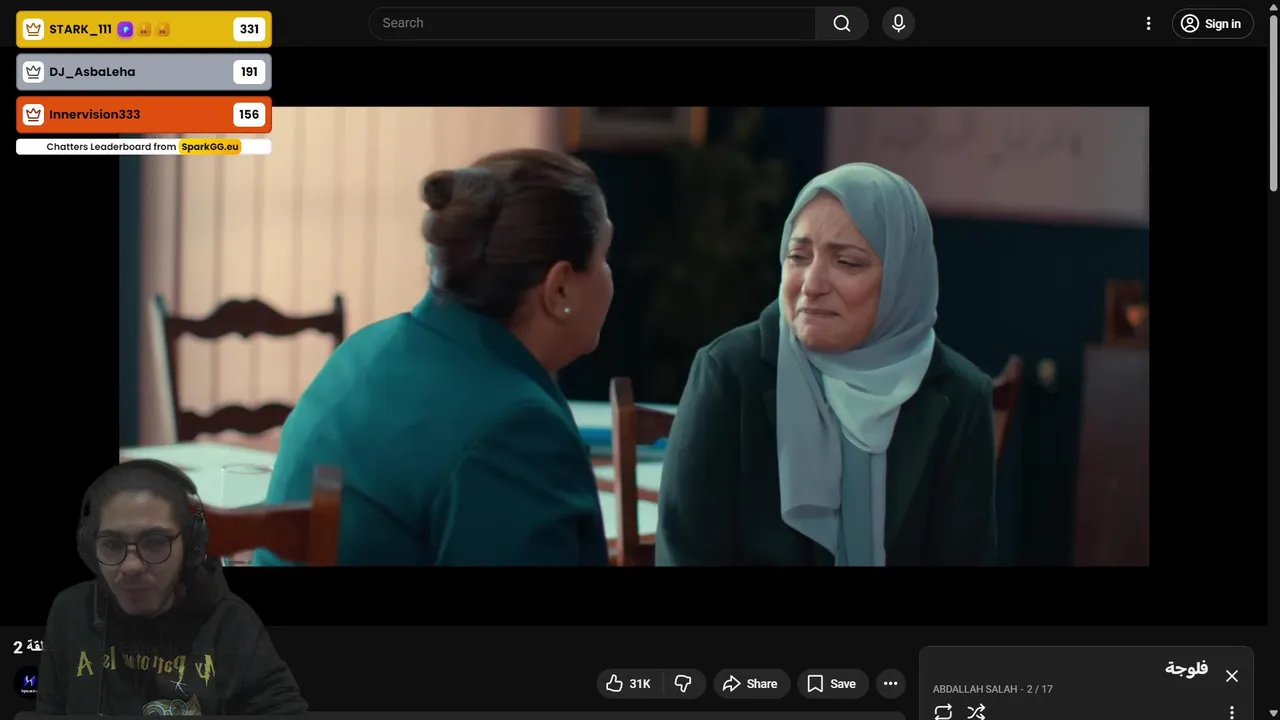Click the channel avatar below the video title
The image size is (1280, 720).
[x=28, y=682]
